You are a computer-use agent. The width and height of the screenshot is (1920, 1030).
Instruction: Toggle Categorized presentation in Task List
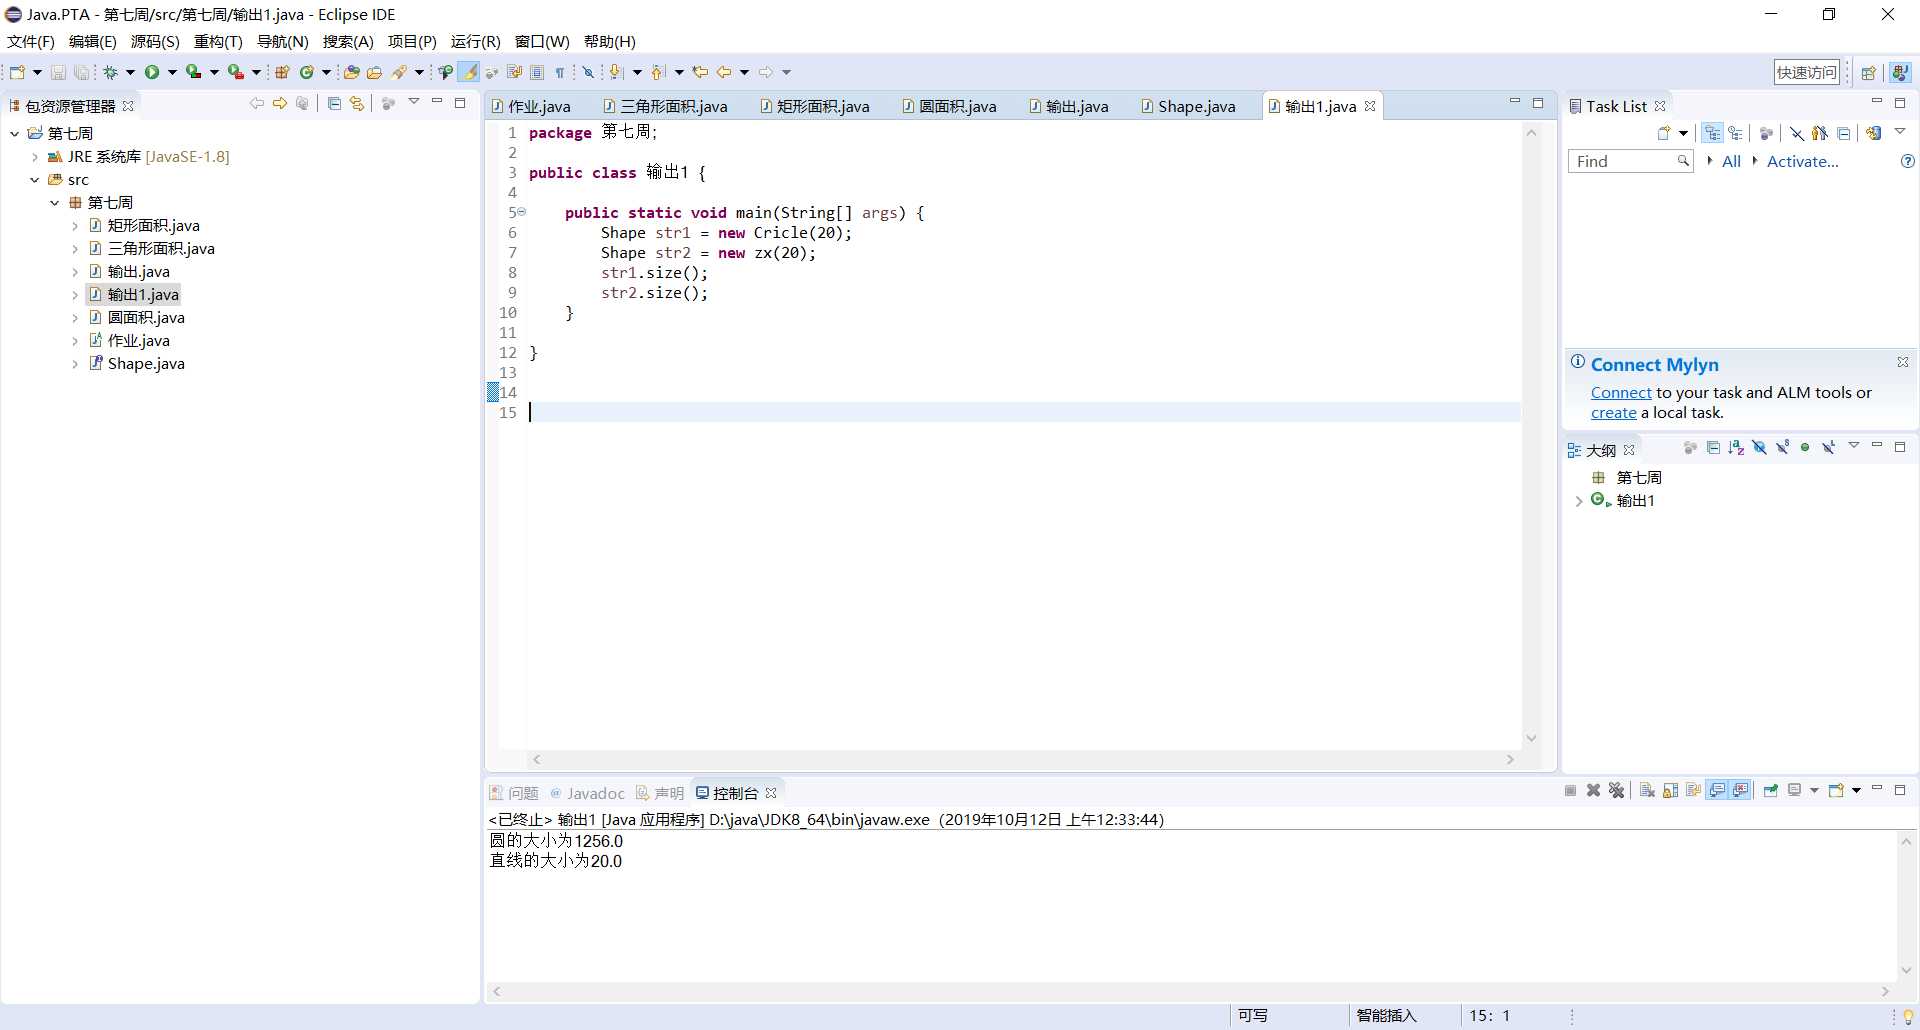click(1713, 133)
